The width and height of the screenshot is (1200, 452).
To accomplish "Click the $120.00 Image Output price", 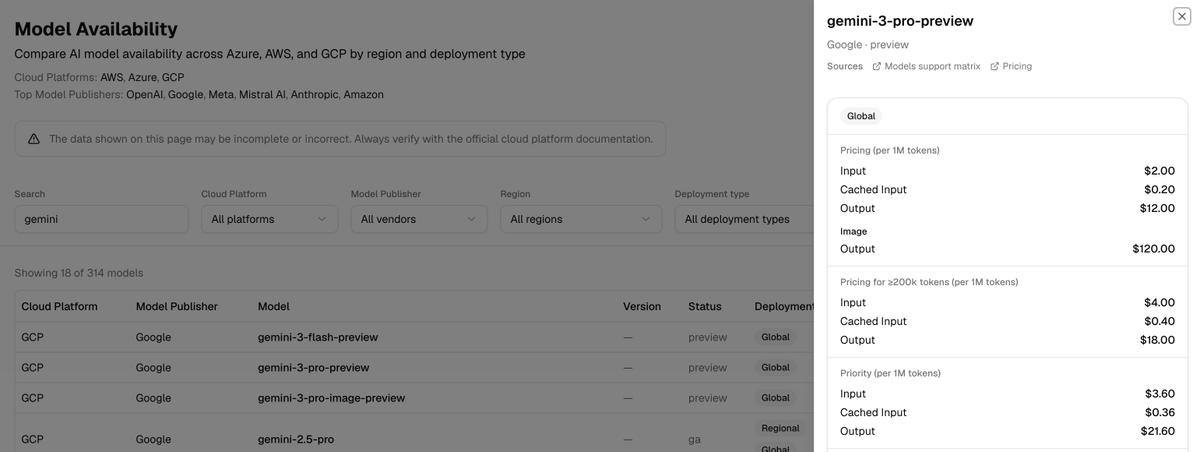I will point(1154,249).
